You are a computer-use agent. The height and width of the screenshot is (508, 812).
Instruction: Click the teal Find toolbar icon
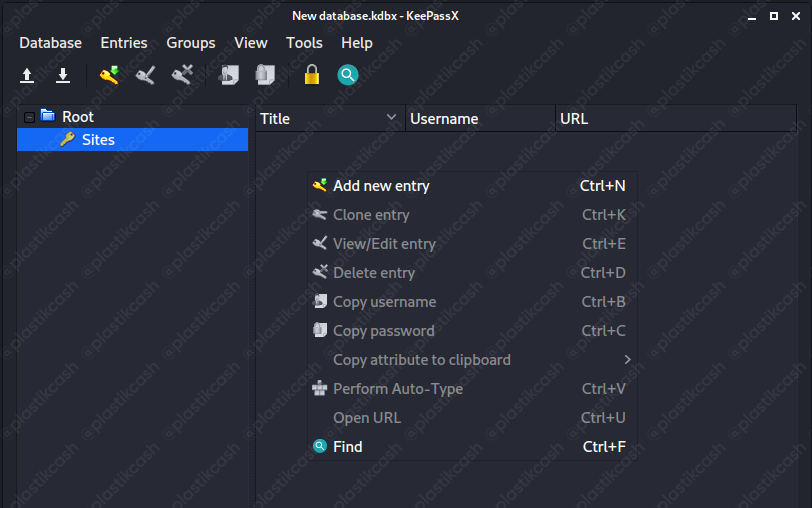348,75
